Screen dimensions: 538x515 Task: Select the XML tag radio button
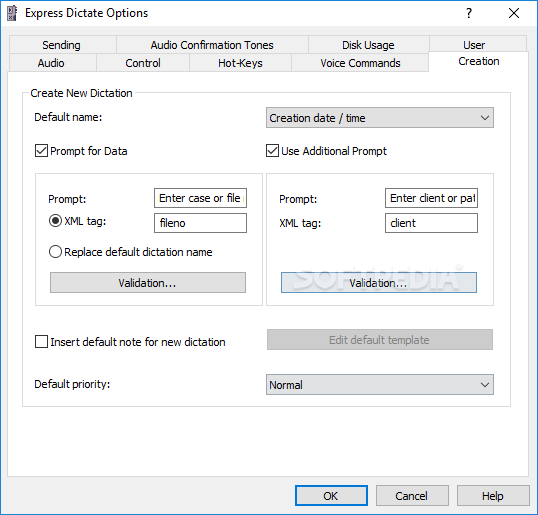pyautogui.click(x=55, y=221)
